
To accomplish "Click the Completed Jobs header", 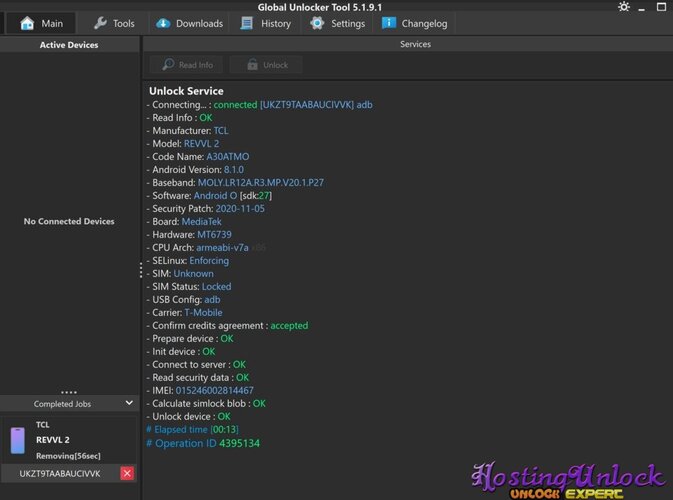I will point(69,404).
